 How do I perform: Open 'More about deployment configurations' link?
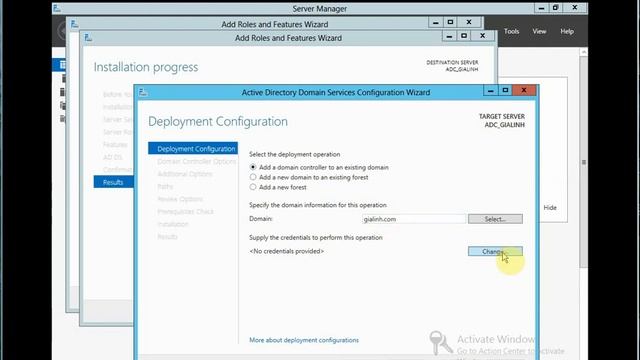(304, 340)
